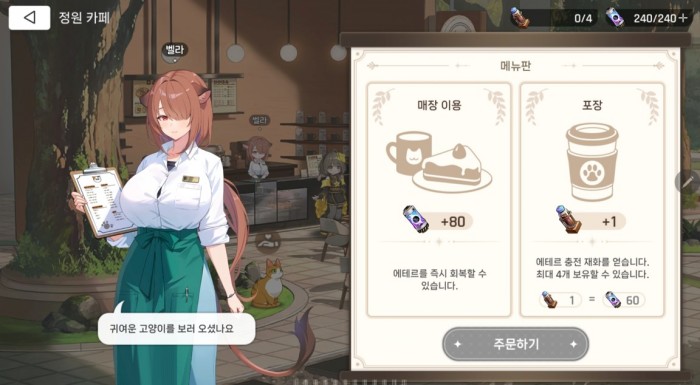Tap the 메뉴판 menu board header

coord(516,66)
